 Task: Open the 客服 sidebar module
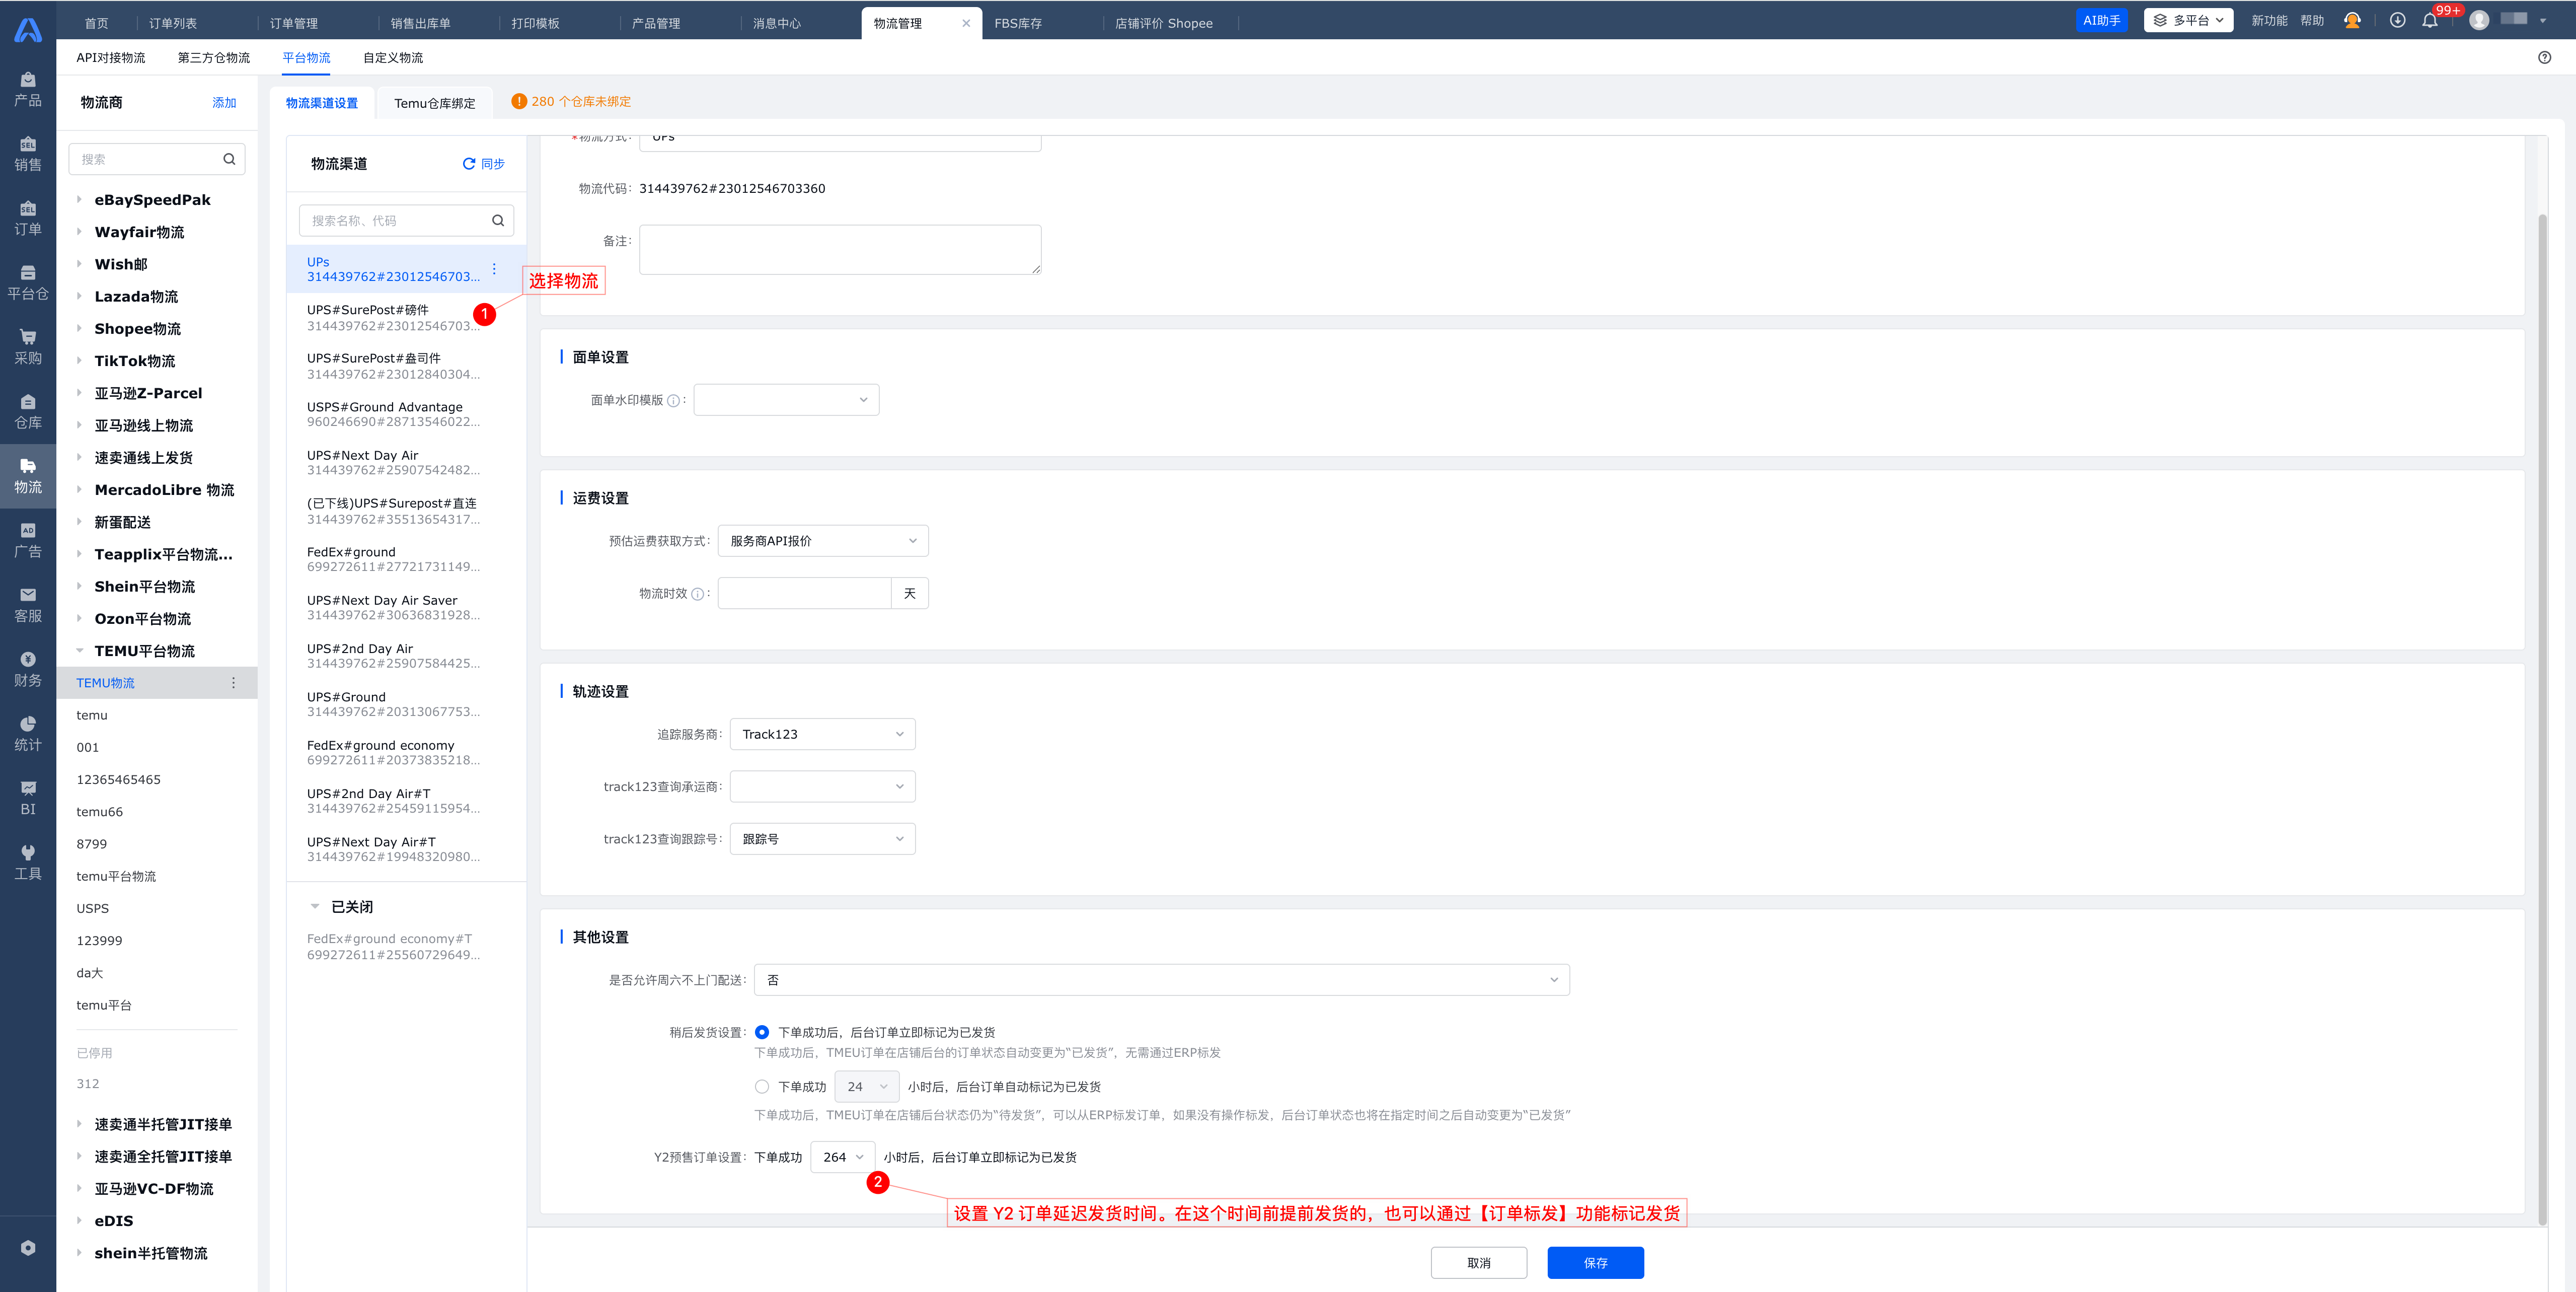pos(28,605)
